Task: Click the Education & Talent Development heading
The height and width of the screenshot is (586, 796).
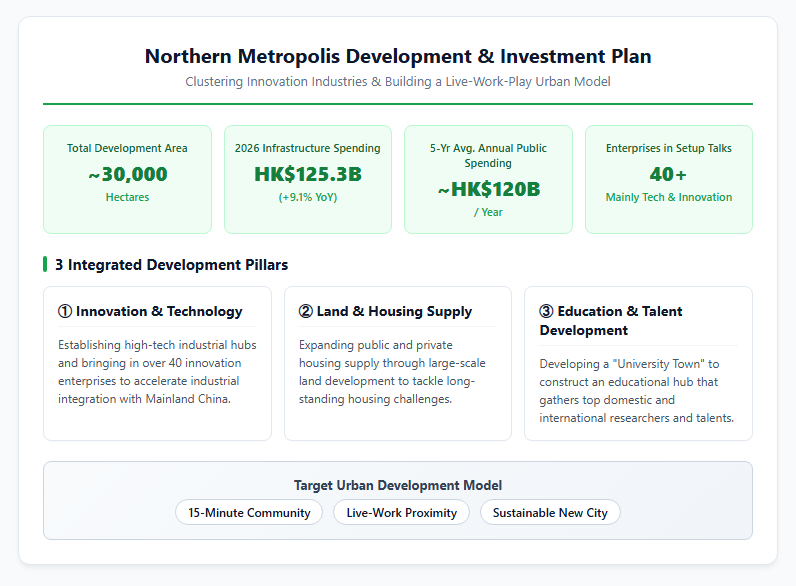Action: [611, 320]
